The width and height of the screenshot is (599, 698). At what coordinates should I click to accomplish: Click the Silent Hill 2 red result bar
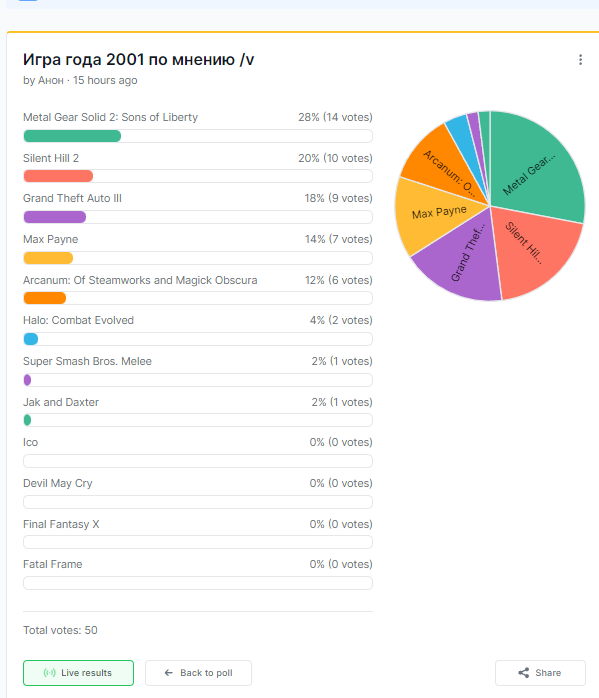(x=58, y=176)
